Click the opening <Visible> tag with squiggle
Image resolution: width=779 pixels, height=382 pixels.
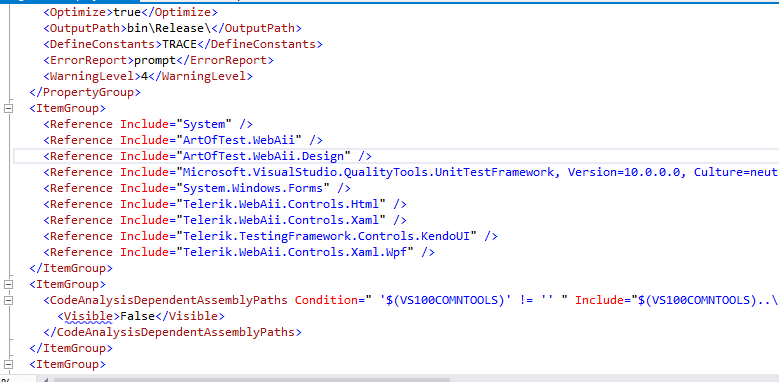[x=88, y=316]
